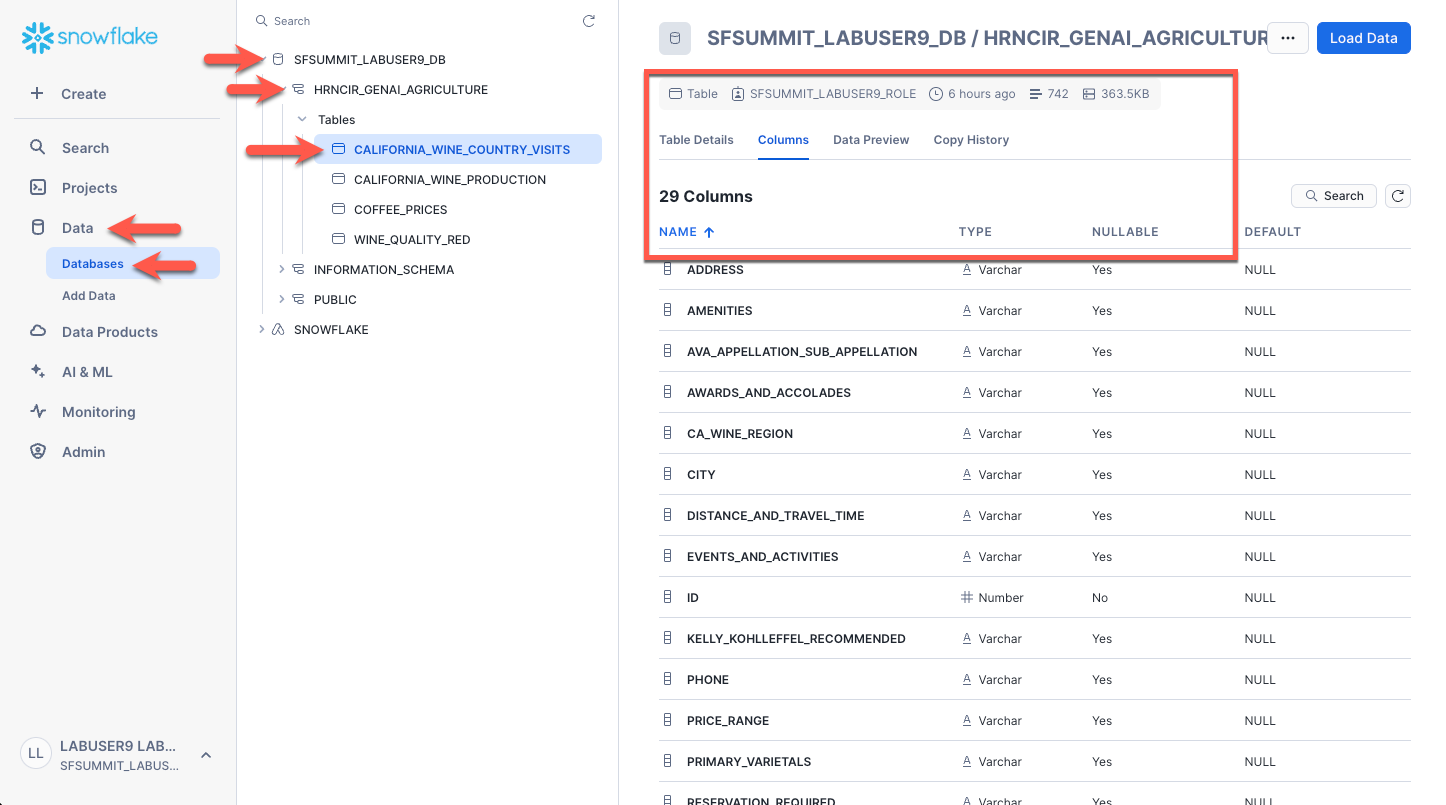The image size is (1446, 805).
Task: Open the Add Data page
Action: [88, 295]
